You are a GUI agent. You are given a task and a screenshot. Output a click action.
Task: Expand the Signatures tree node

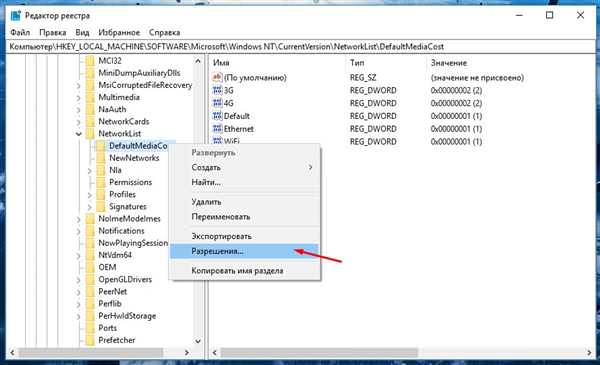pos(90,207)
